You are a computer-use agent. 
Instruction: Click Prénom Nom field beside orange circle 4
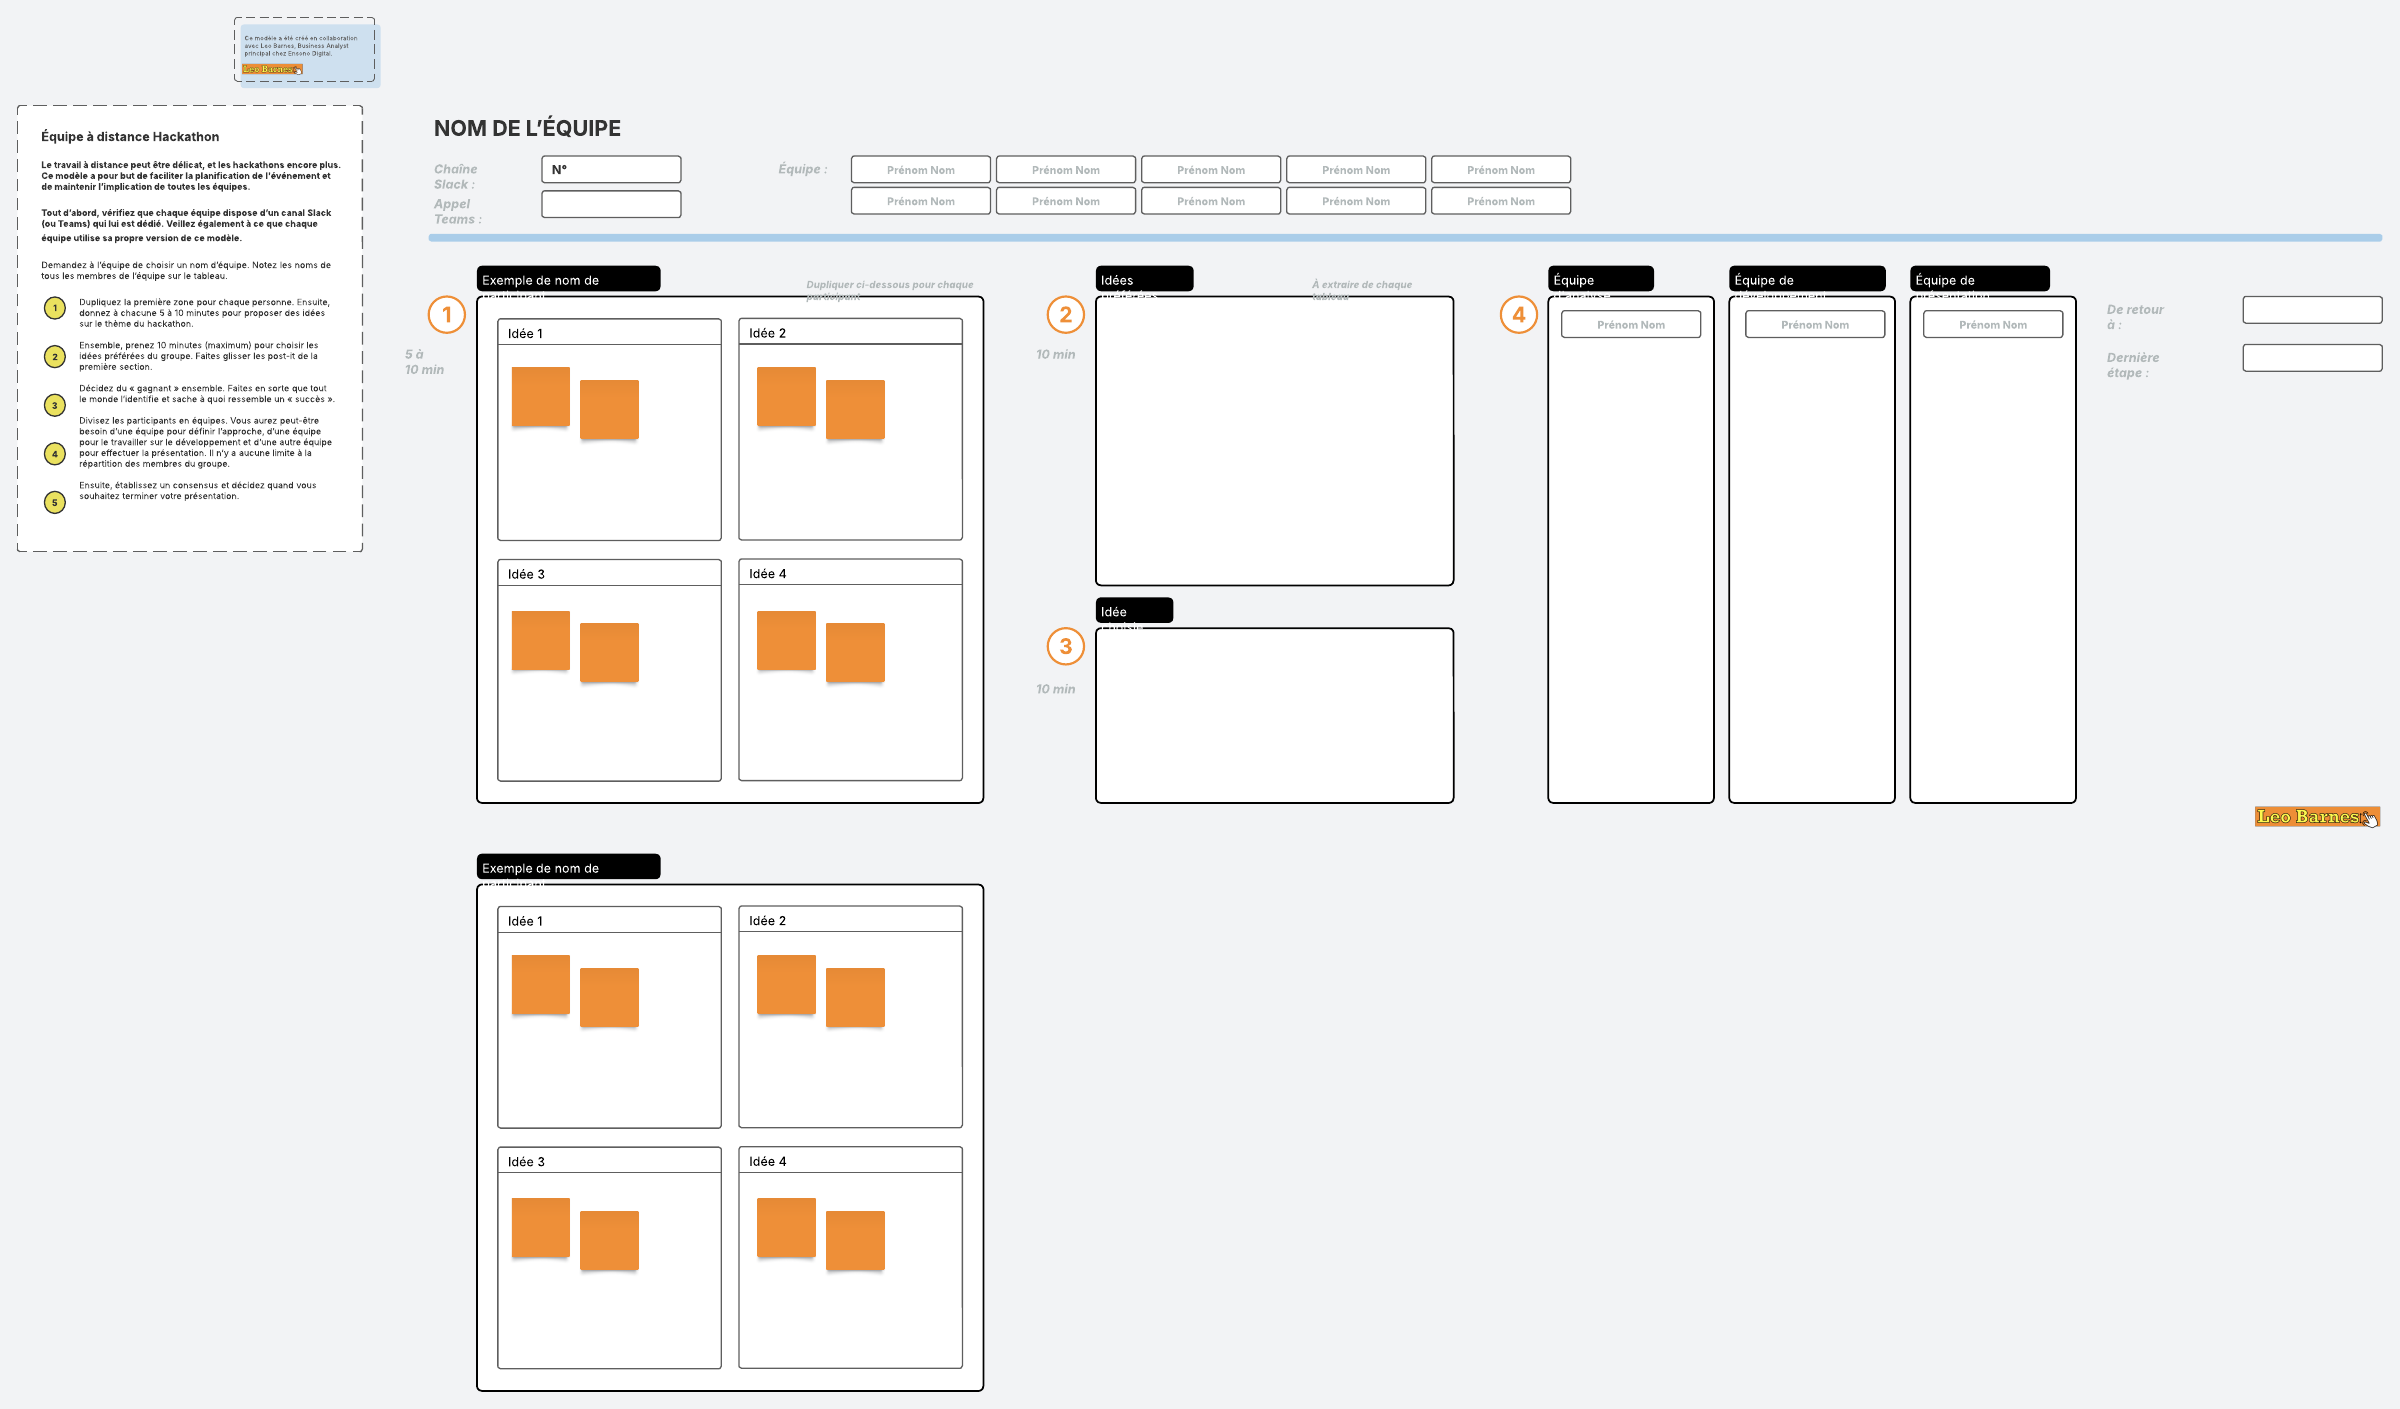(1630, 325)
